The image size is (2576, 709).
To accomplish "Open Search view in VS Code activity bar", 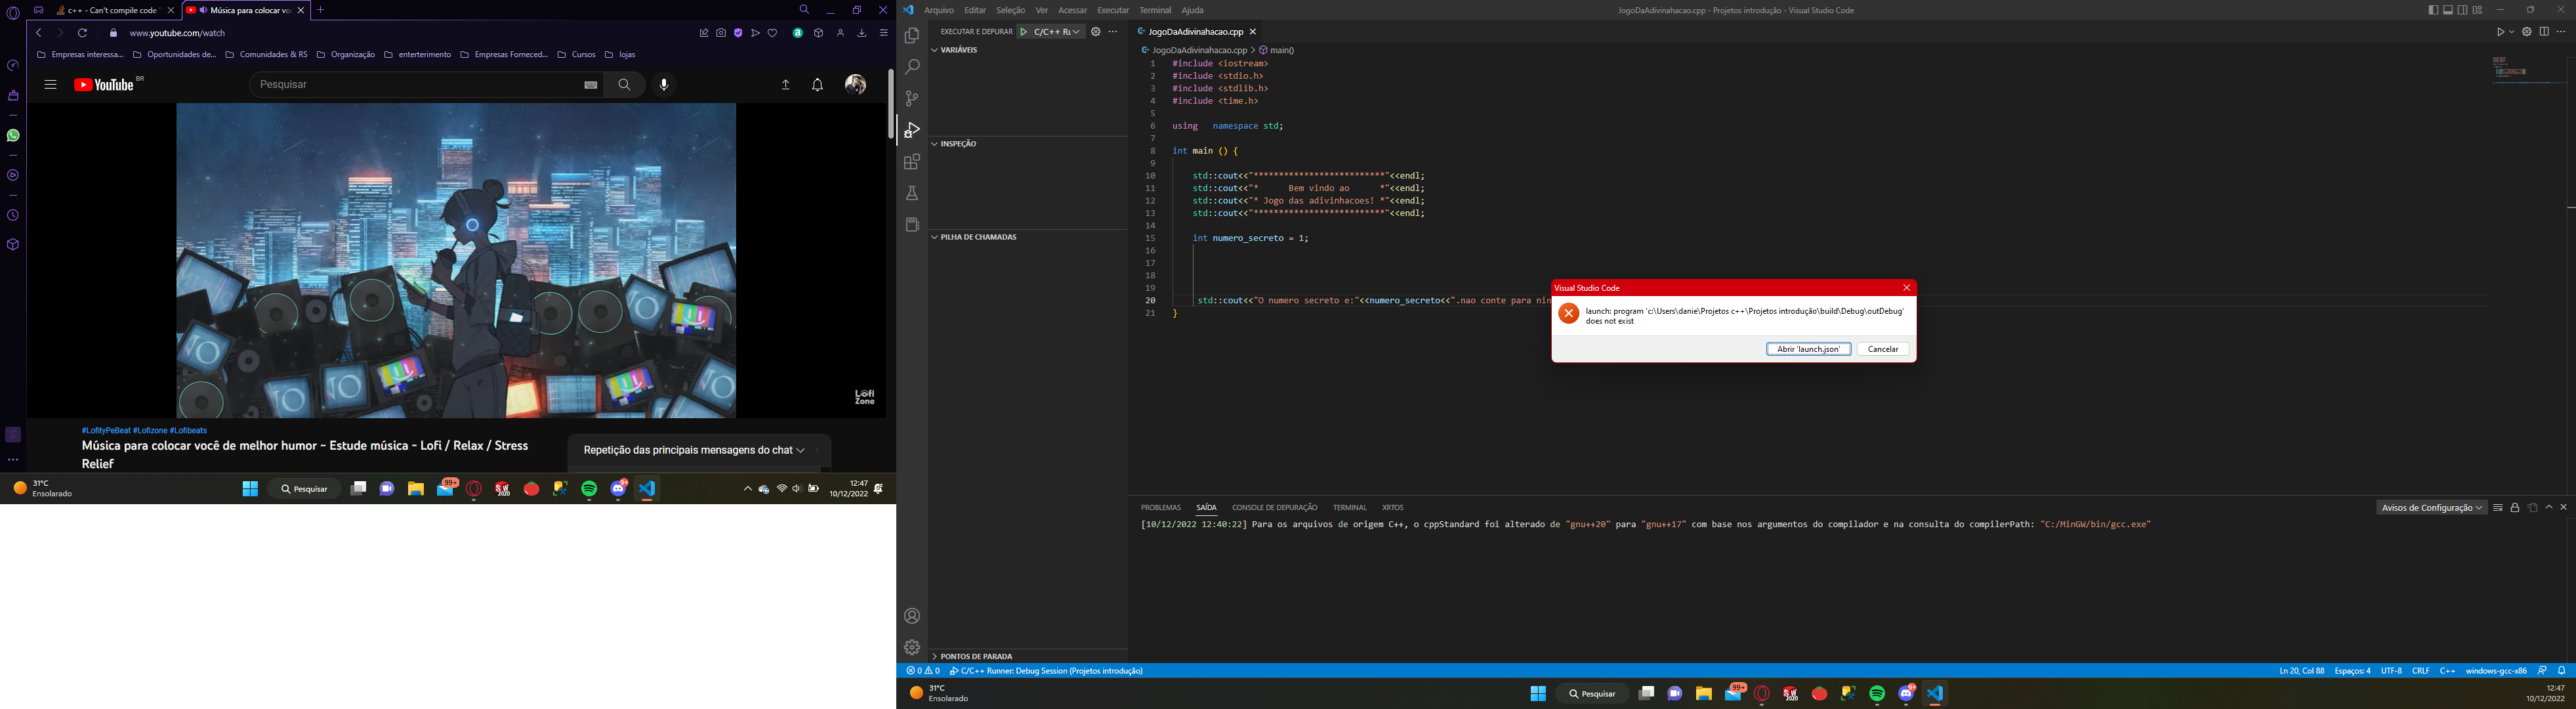I will point(912,67).
